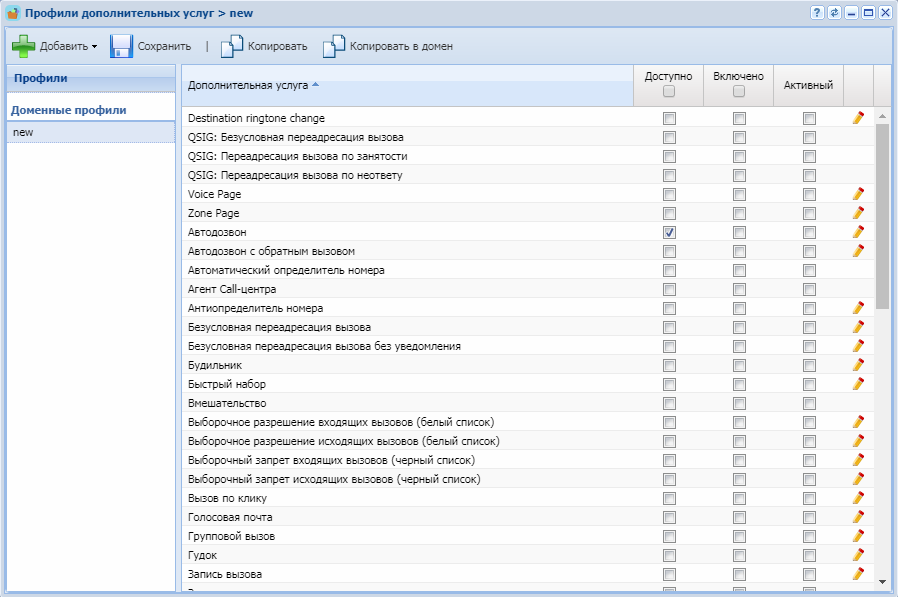Click pencil icon for Будильник row
This screenshot has width=898, height=597.
pos(858,365)
